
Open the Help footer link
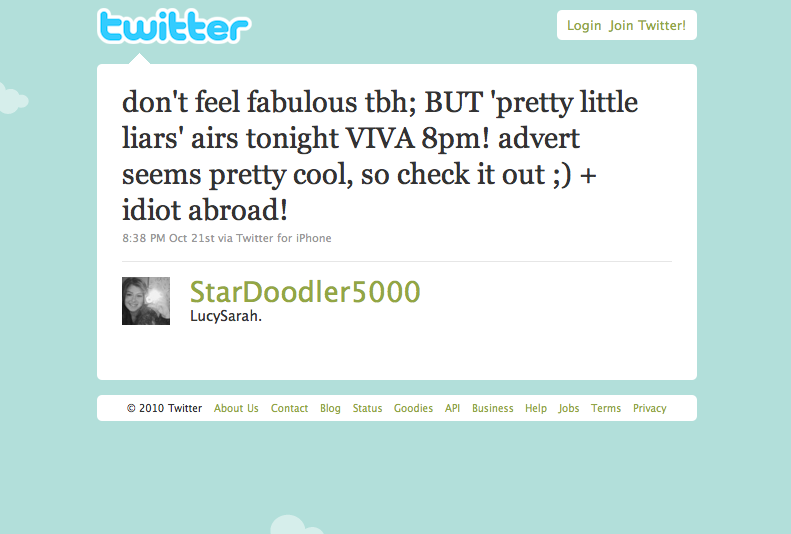[x=536, y=408]
